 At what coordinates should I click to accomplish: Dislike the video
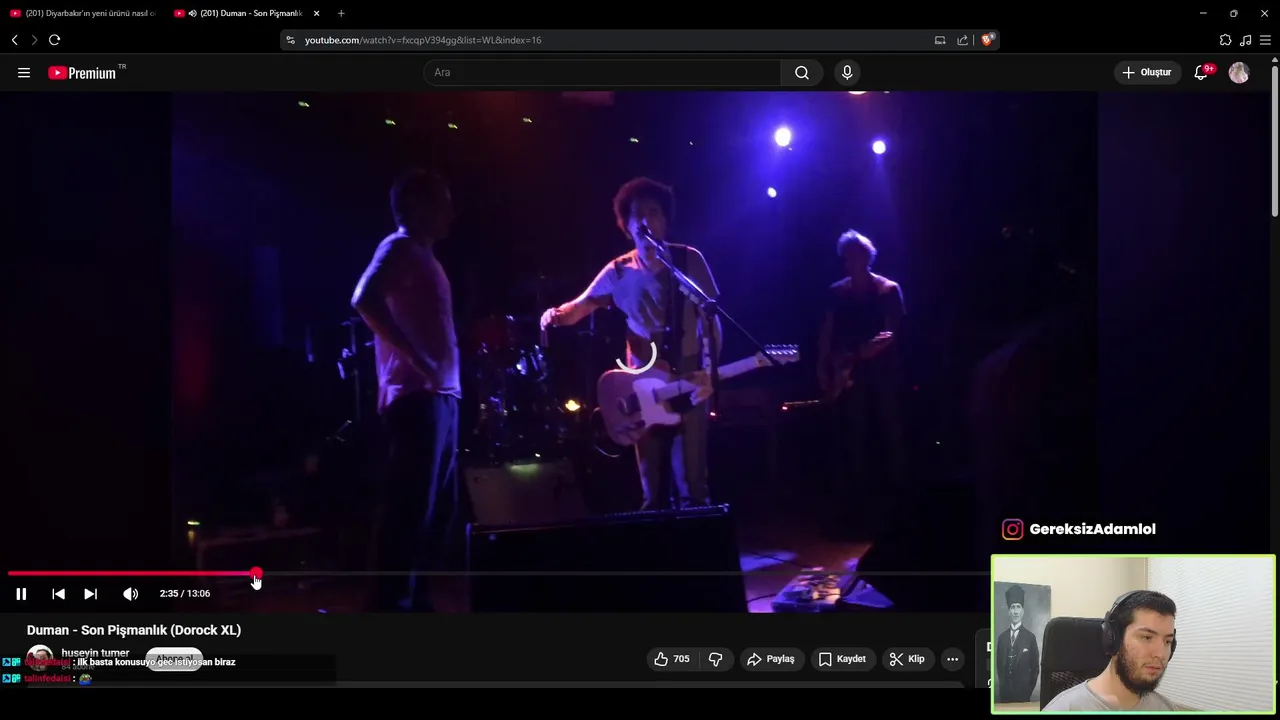point(716,659)
